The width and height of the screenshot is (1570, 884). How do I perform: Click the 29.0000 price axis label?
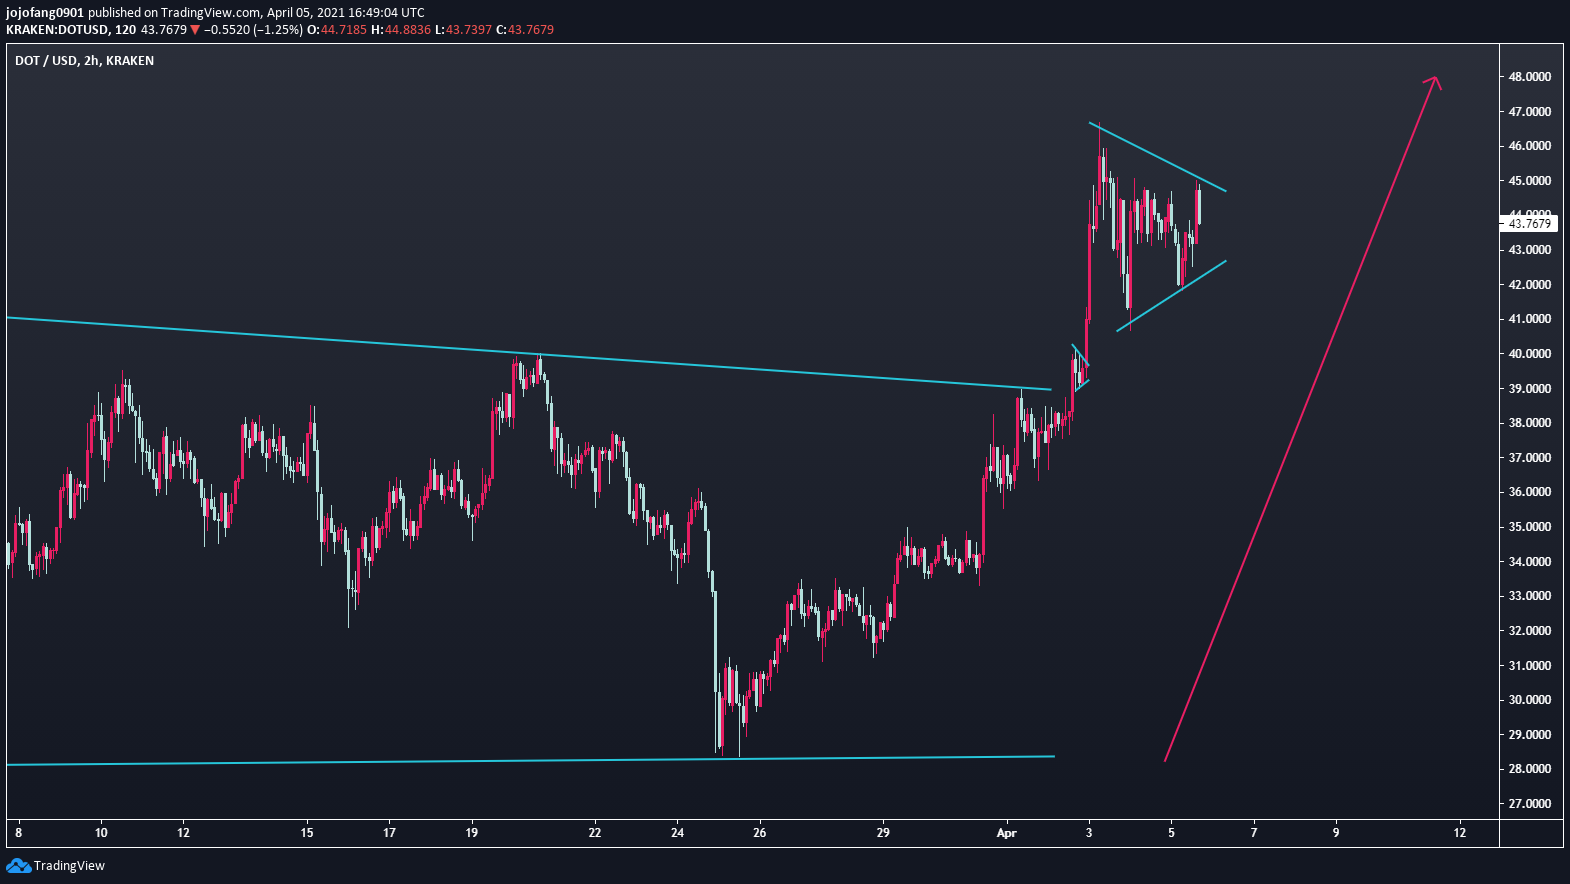(1530, 735)
